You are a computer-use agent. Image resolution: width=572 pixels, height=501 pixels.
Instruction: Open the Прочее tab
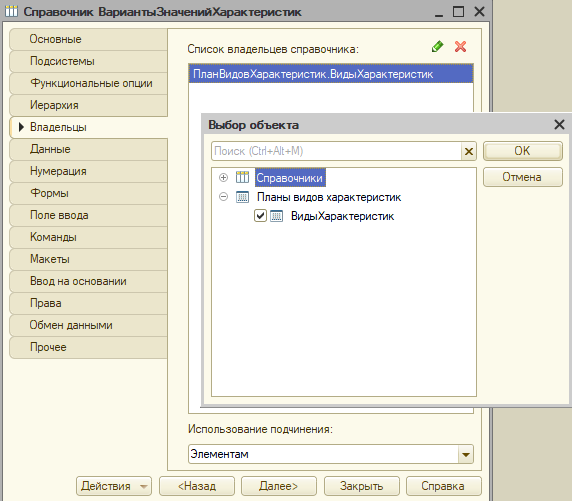click(x=89, y=347)
